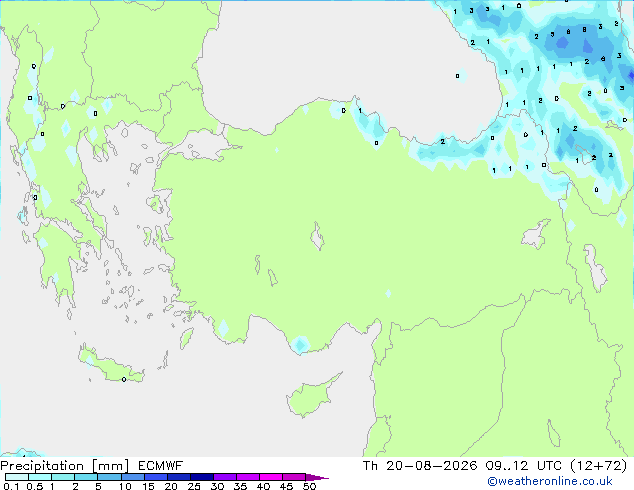Click the 'Precipitation [mm]' title text
Image resolution: width=634 pixels, height=490 pixels.
pos(65,466)
